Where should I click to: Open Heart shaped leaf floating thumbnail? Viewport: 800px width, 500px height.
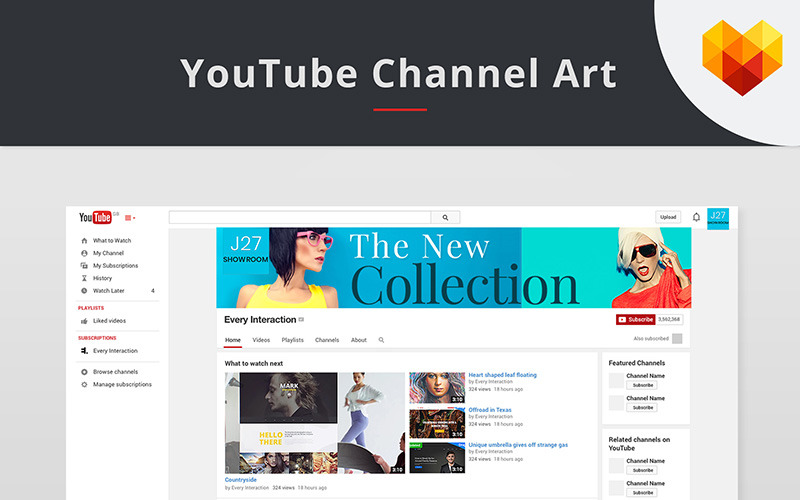[437, 388]
